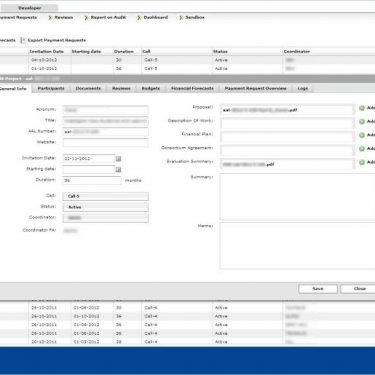This screenshot has width=375, height=375.
Task: Click into the Proposal file field
Action: [287, 110]
